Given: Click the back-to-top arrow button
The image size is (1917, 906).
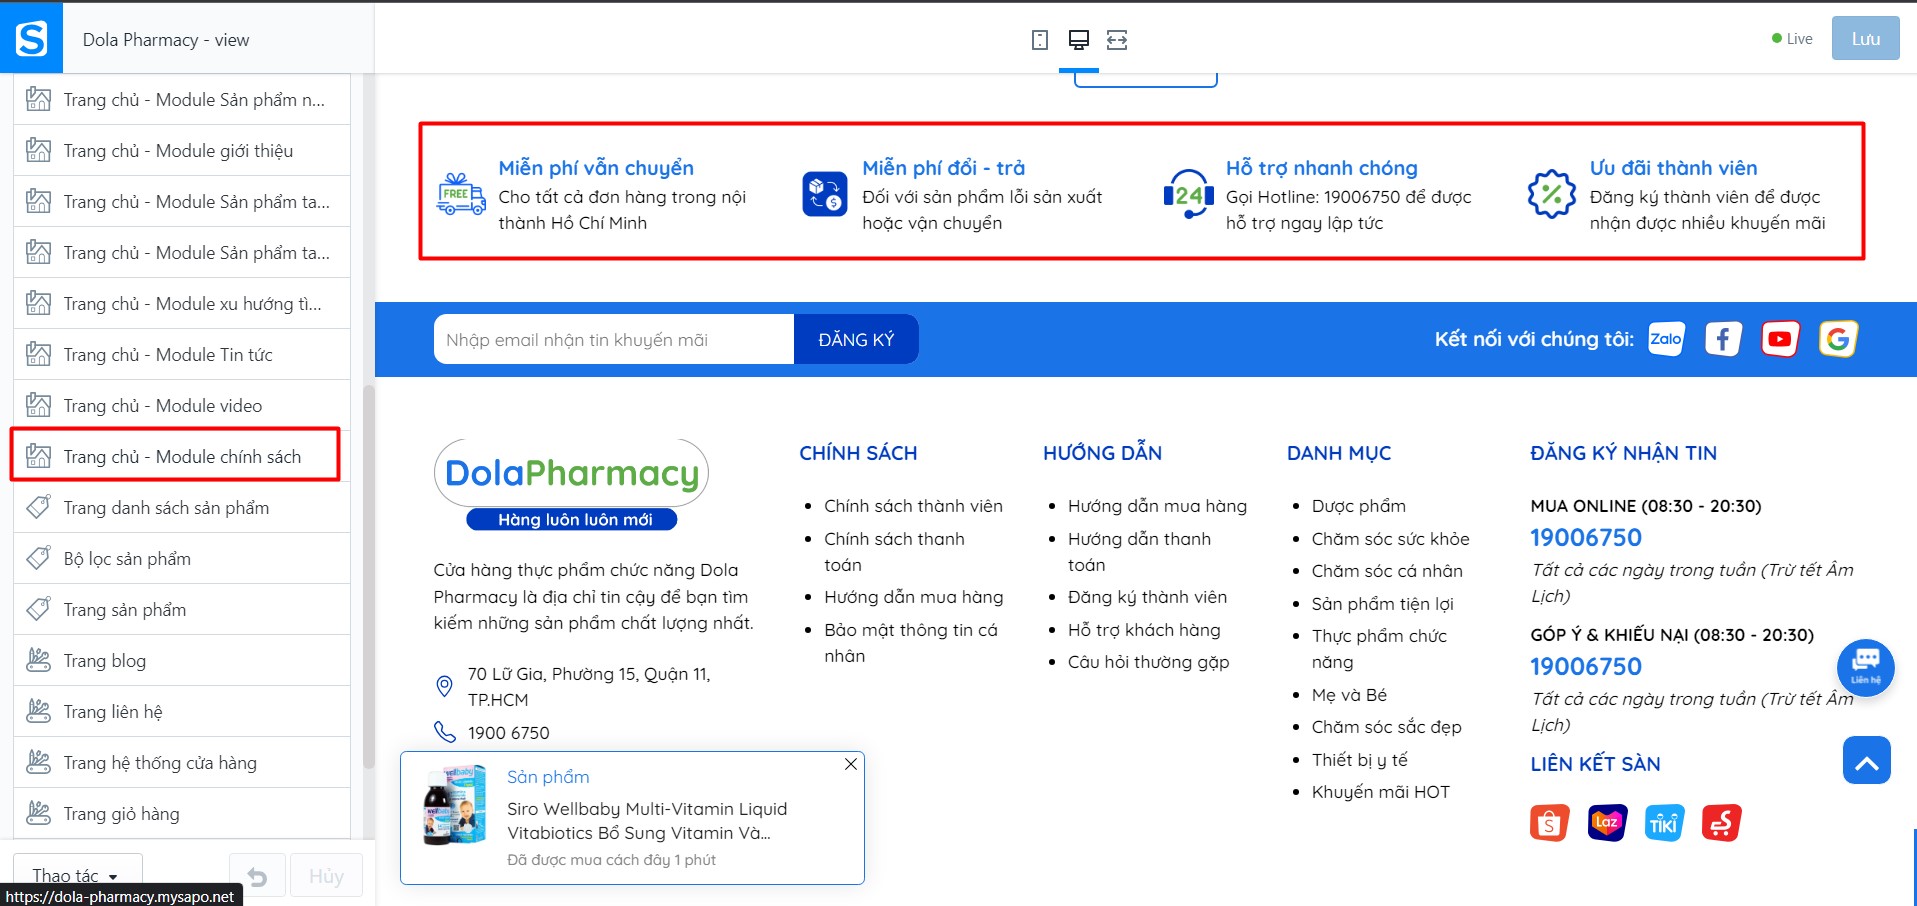Looking at the screenshot, I should coord(1866,760).
